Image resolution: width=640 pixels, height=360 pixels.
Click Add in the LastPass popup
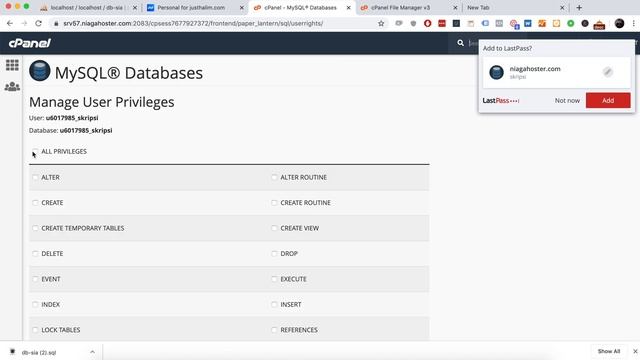608,100
